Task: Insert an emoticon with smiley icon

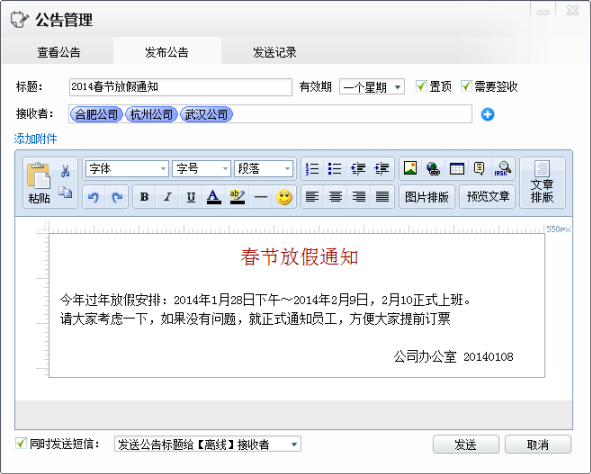Action: tap(284, 197)
